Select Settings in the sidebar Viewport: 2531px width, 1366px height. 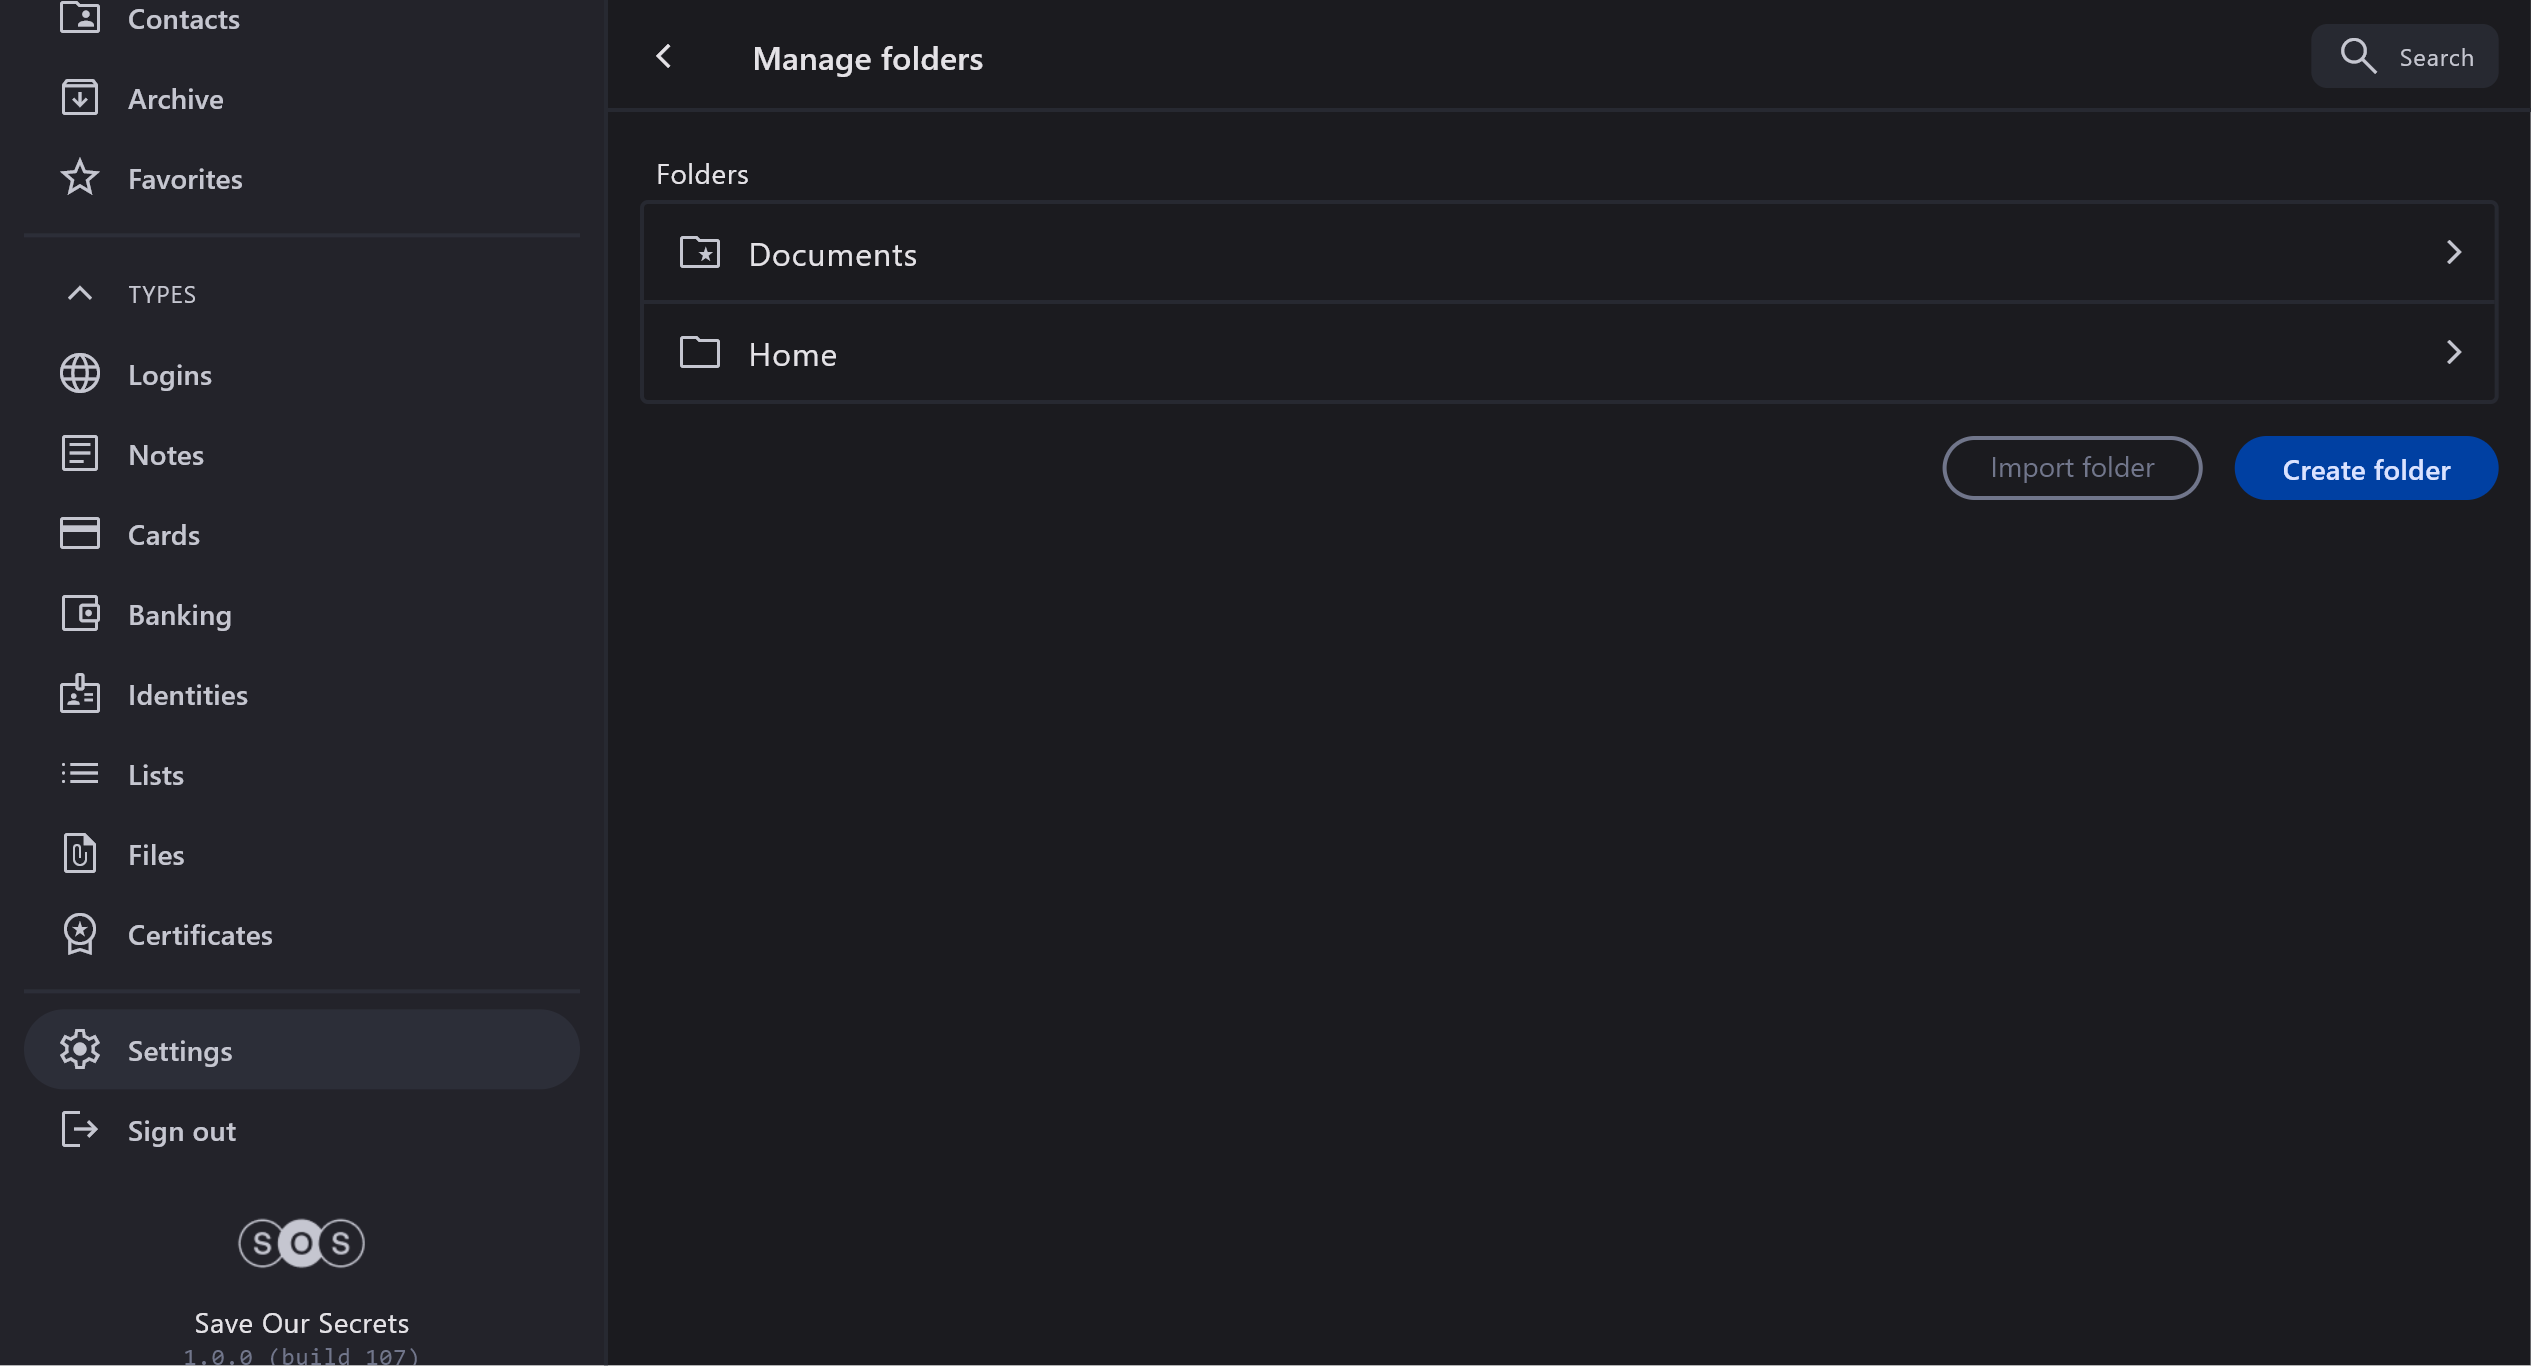coord(180,1051)
